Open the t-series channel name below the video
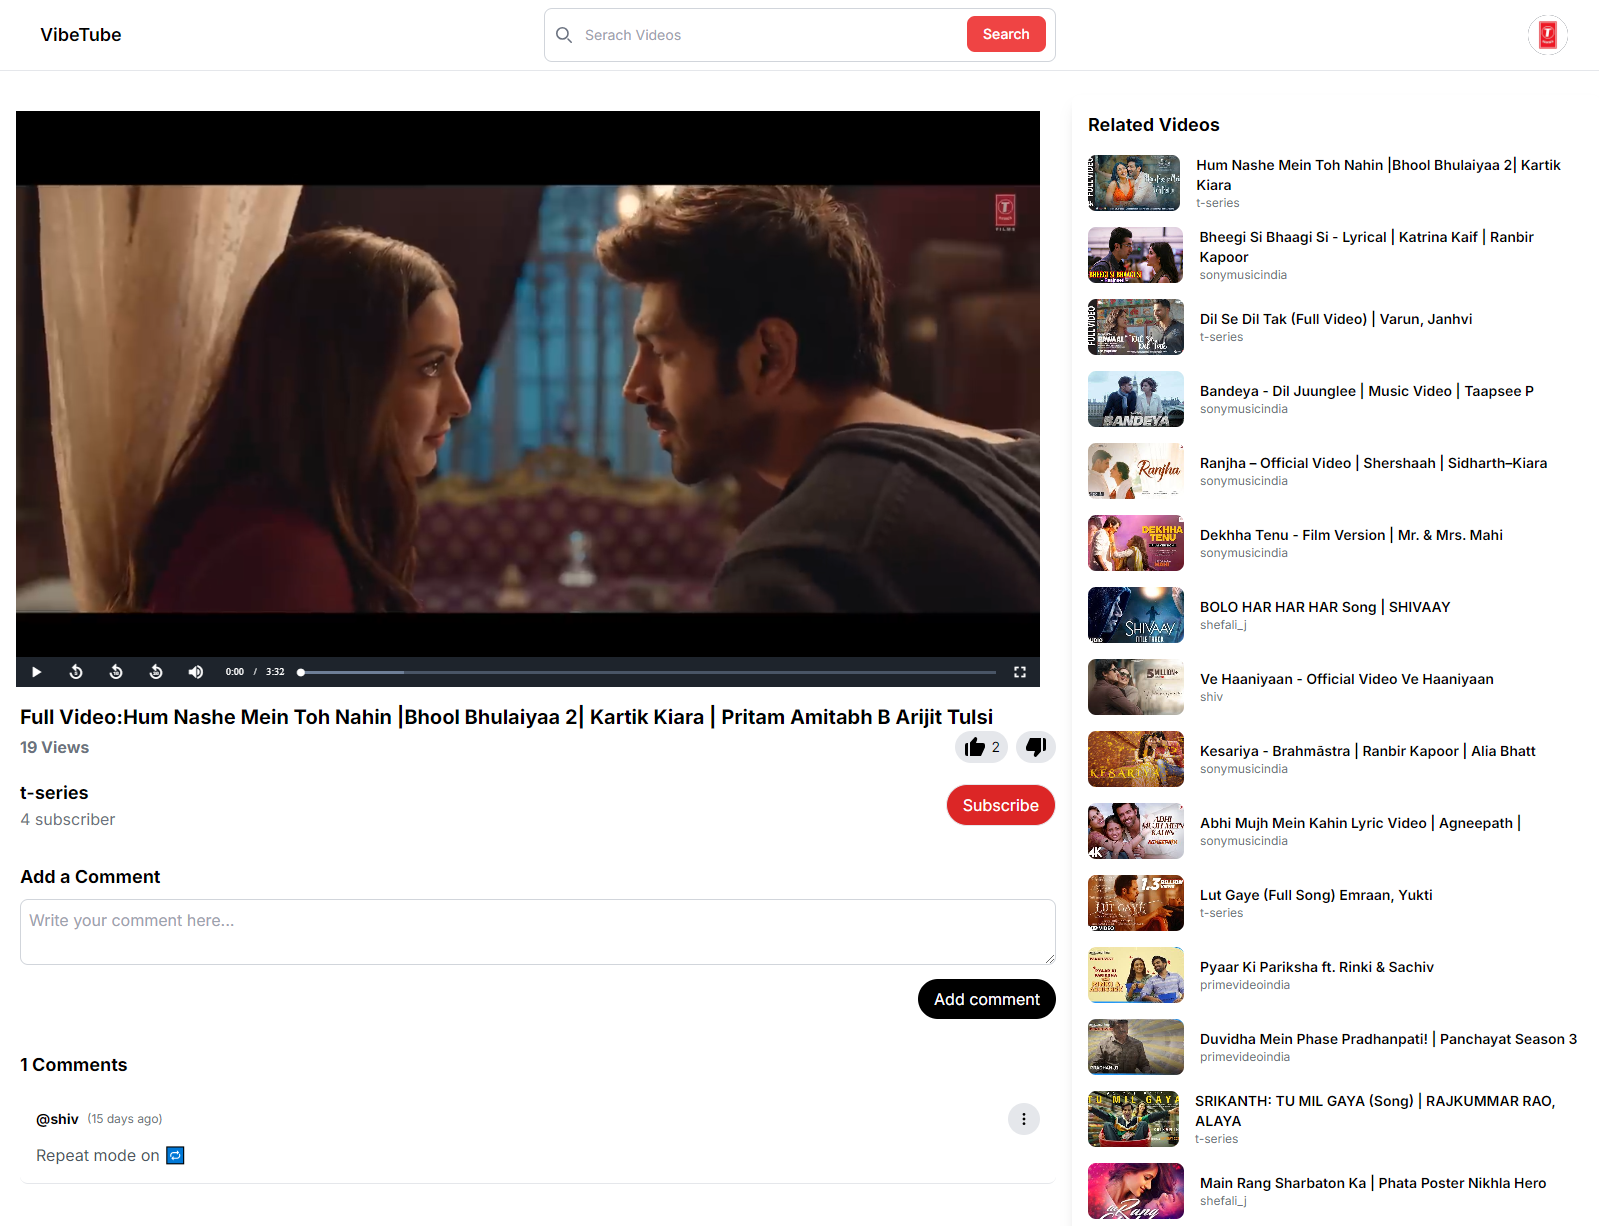 [54, 793]
